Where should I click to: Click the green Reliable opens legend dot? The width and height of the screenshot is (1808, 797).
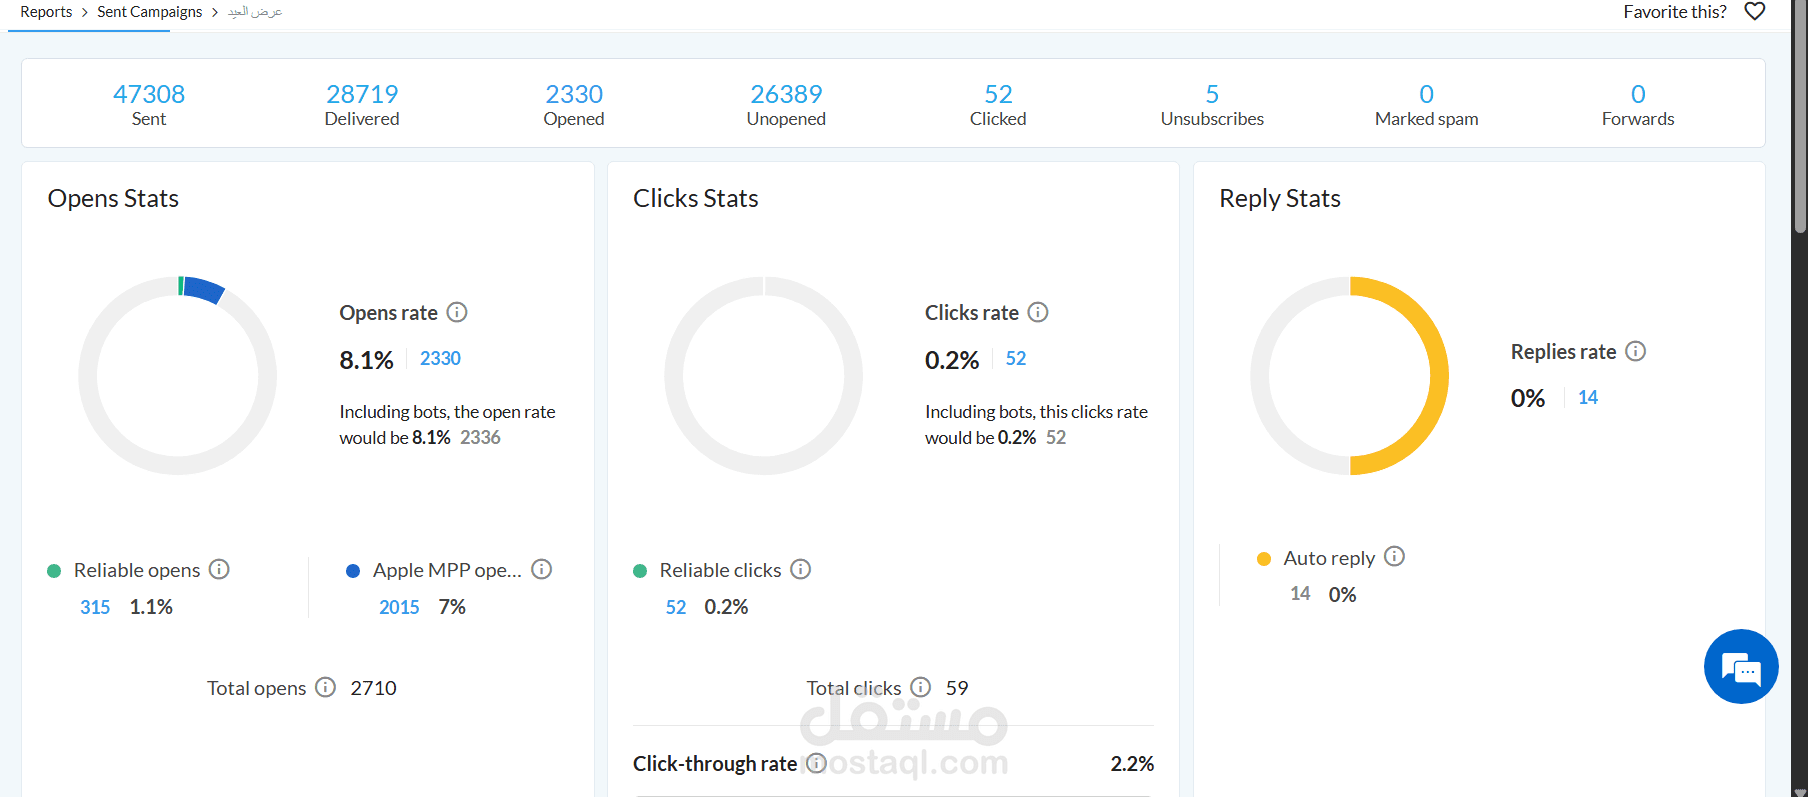[54, 571]
